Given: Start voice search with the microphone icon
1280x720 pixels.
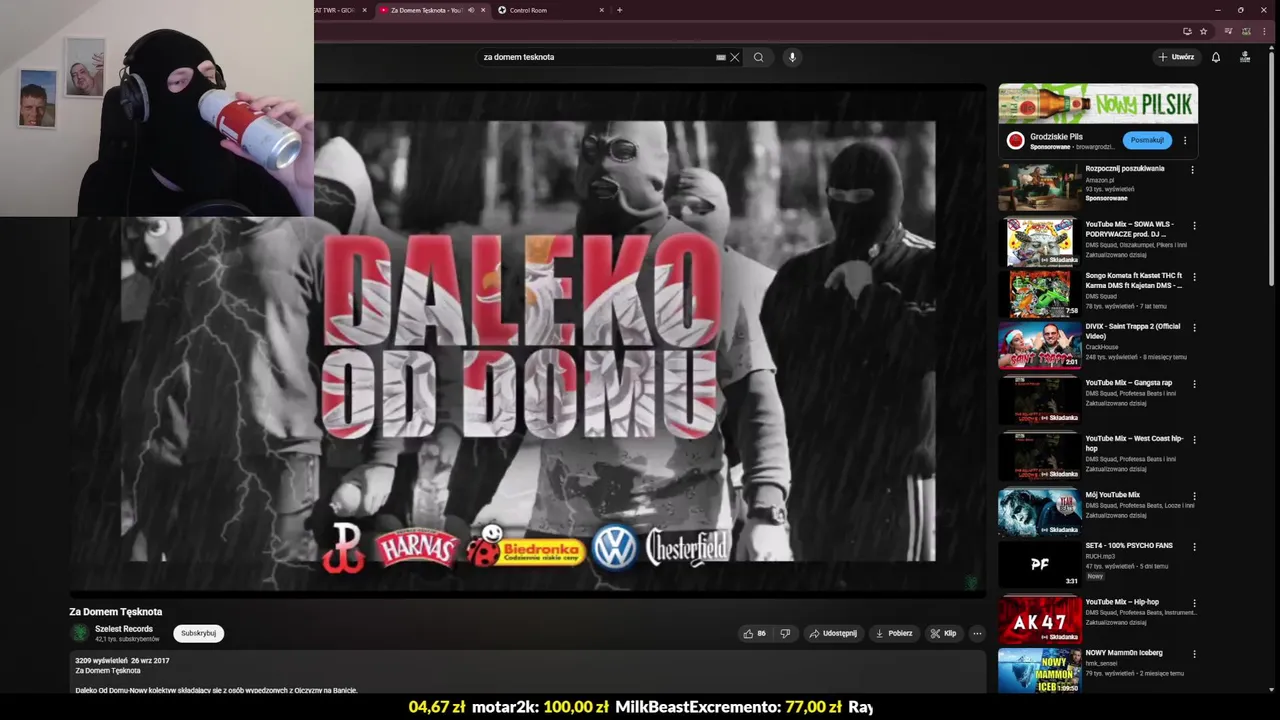Looking at the screenshot, I should (x=792, y=57).
